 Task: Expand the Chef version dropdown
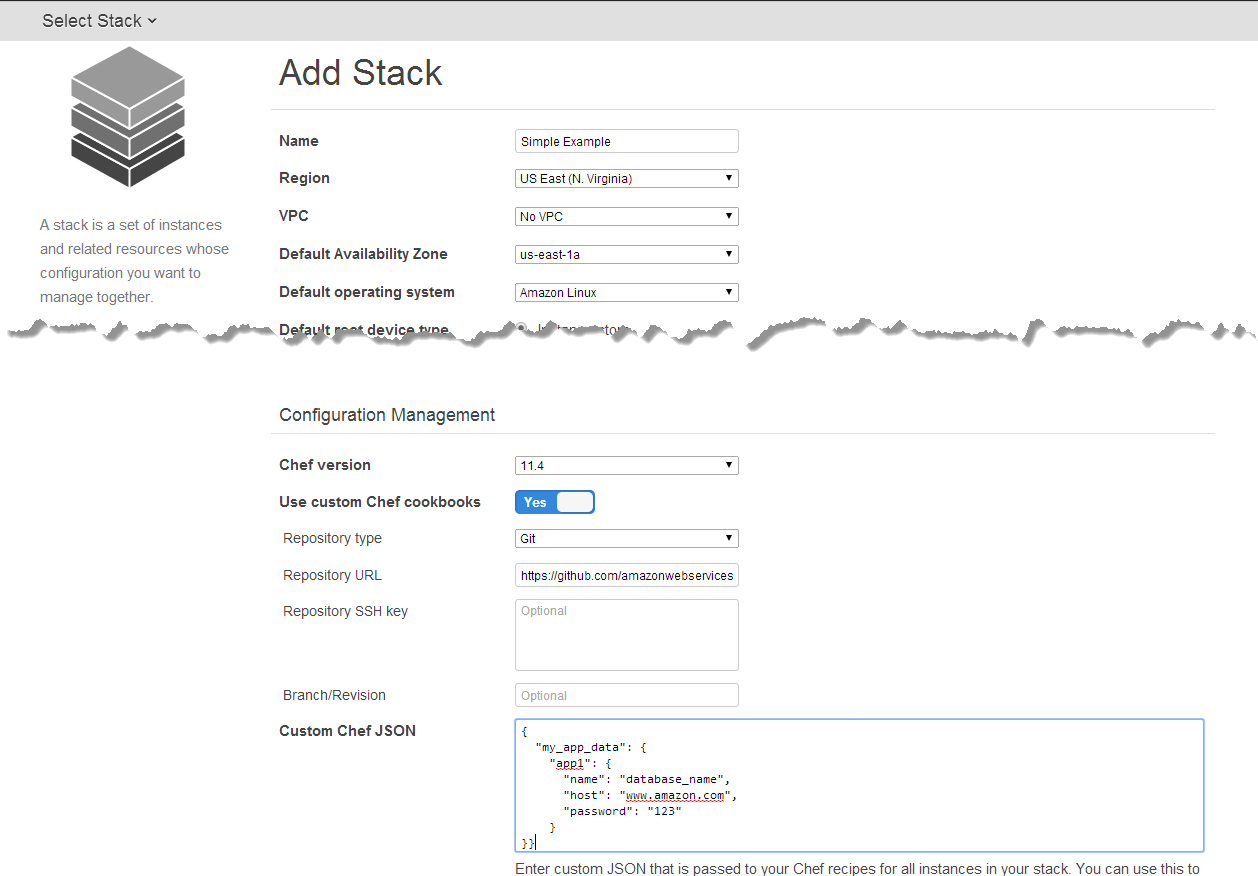coord(626,465)
